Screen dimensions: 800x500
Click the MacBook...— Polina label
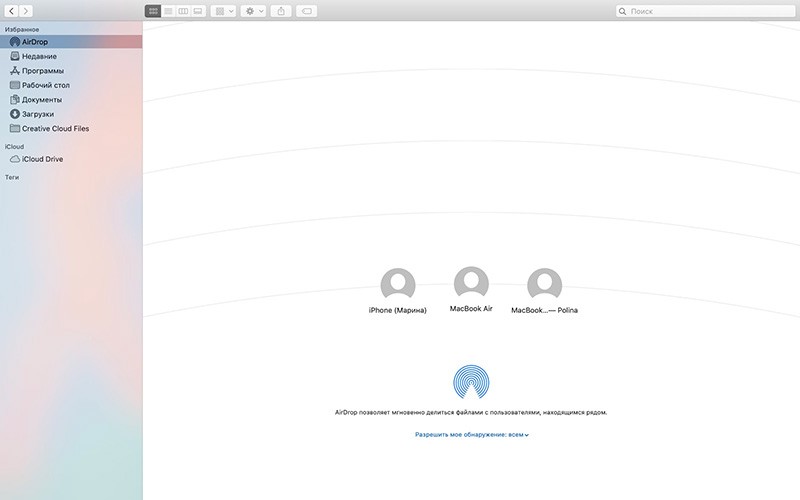544,310
